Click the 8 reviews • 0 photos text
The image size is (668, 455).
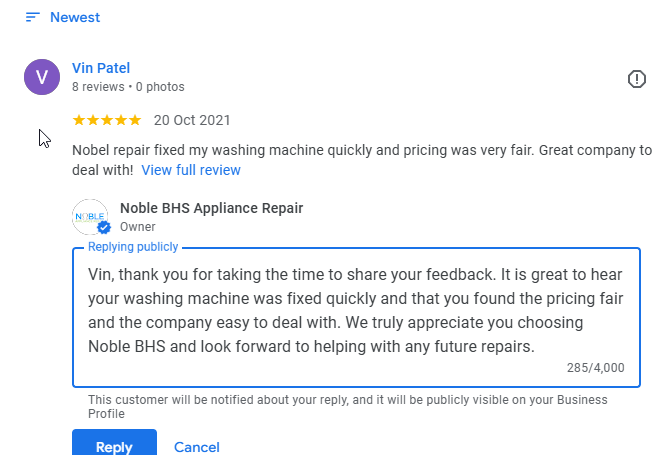[x=128, y=87]
